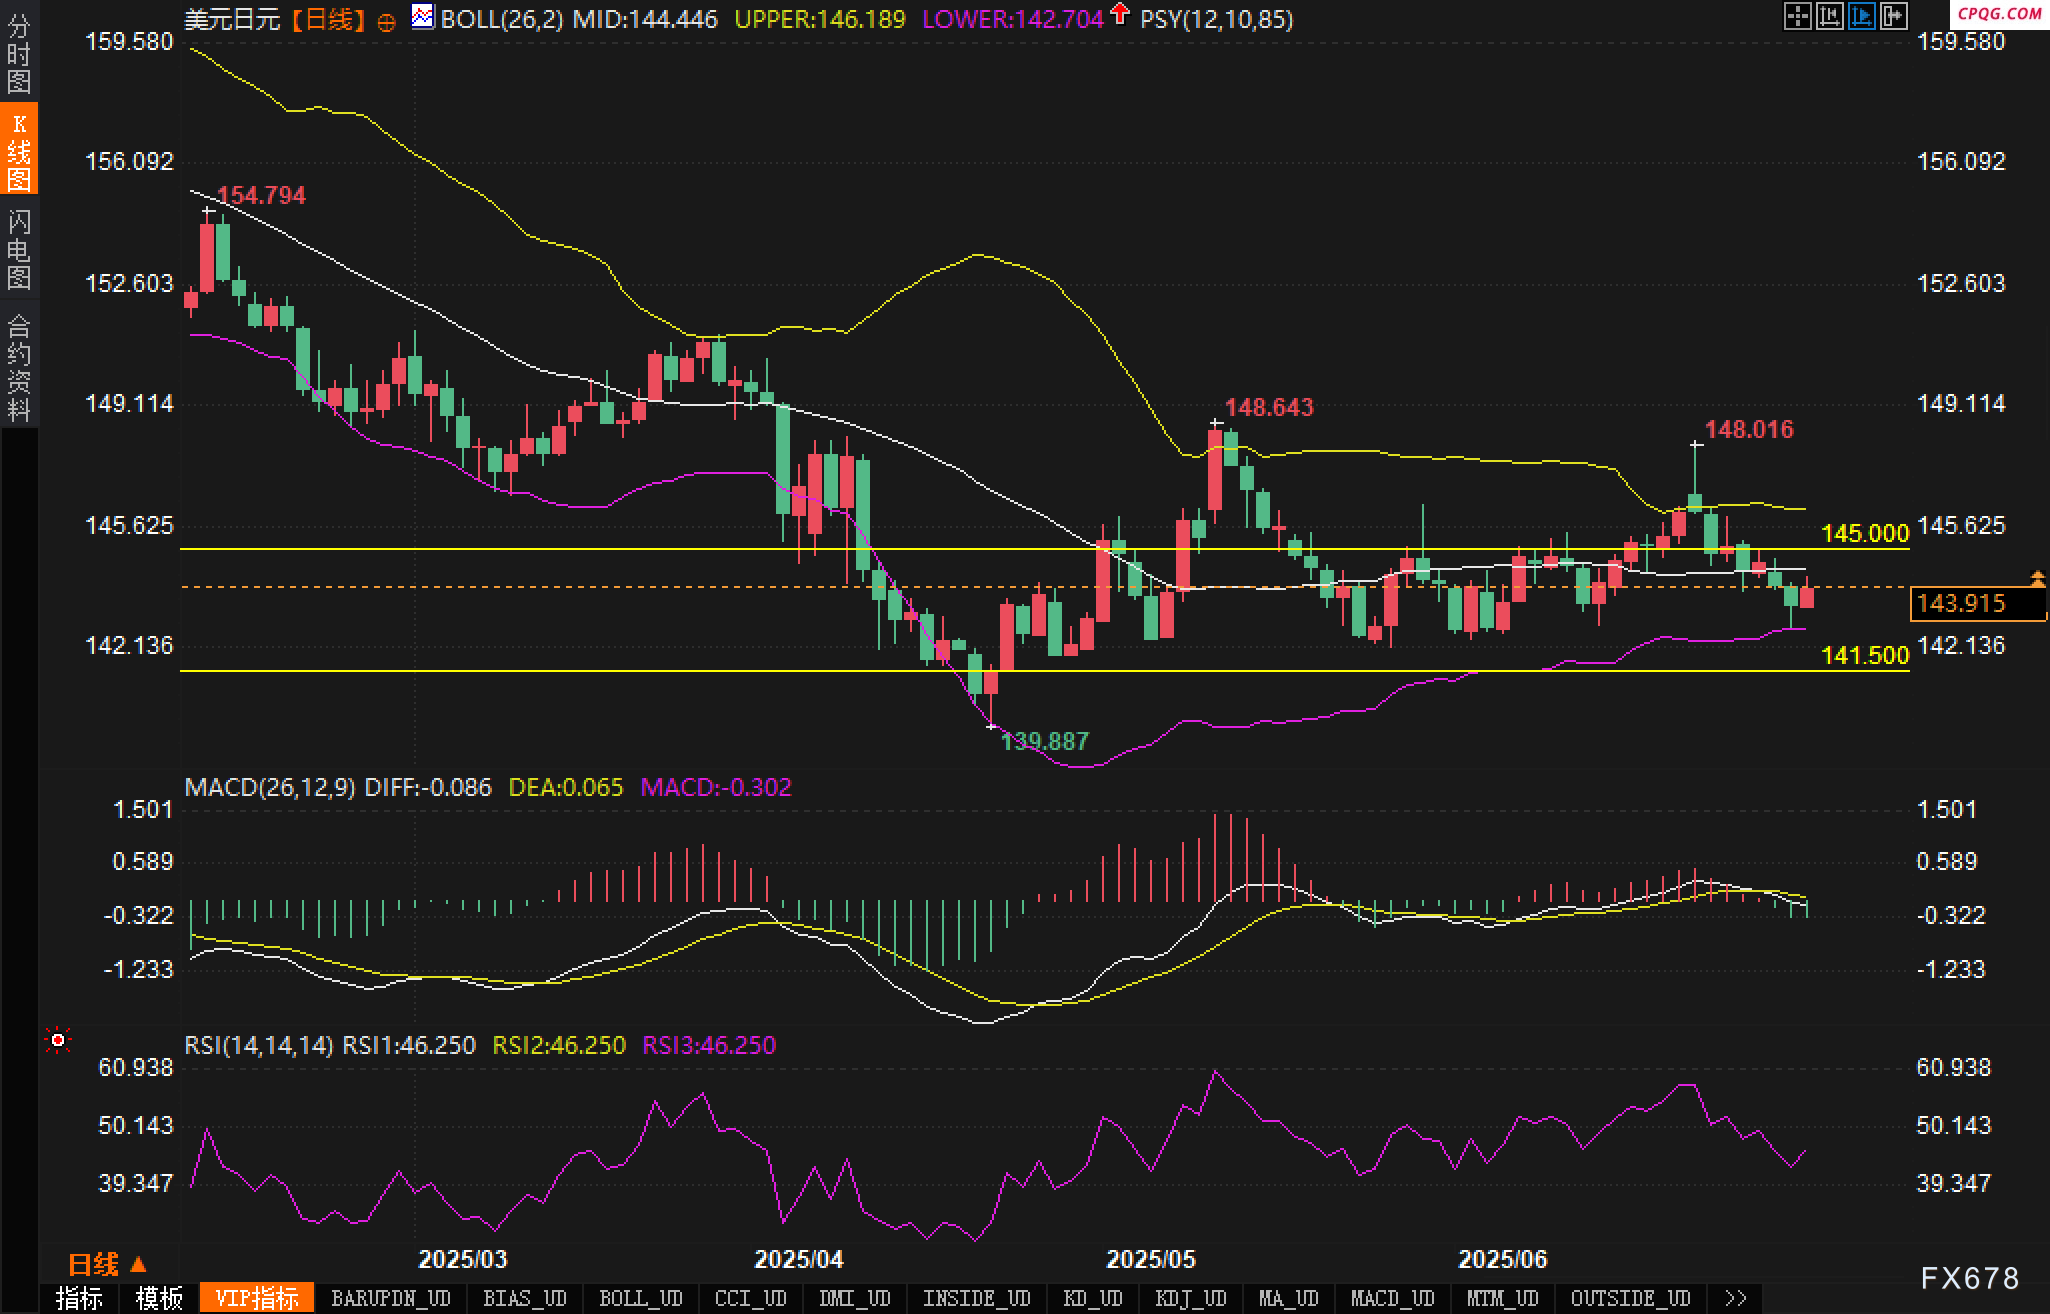Image resolution: width=2050 pixels, height=1314 pixels.
Task: Click the orange circular icon after 日线
Action: click(x=386, y=22)
